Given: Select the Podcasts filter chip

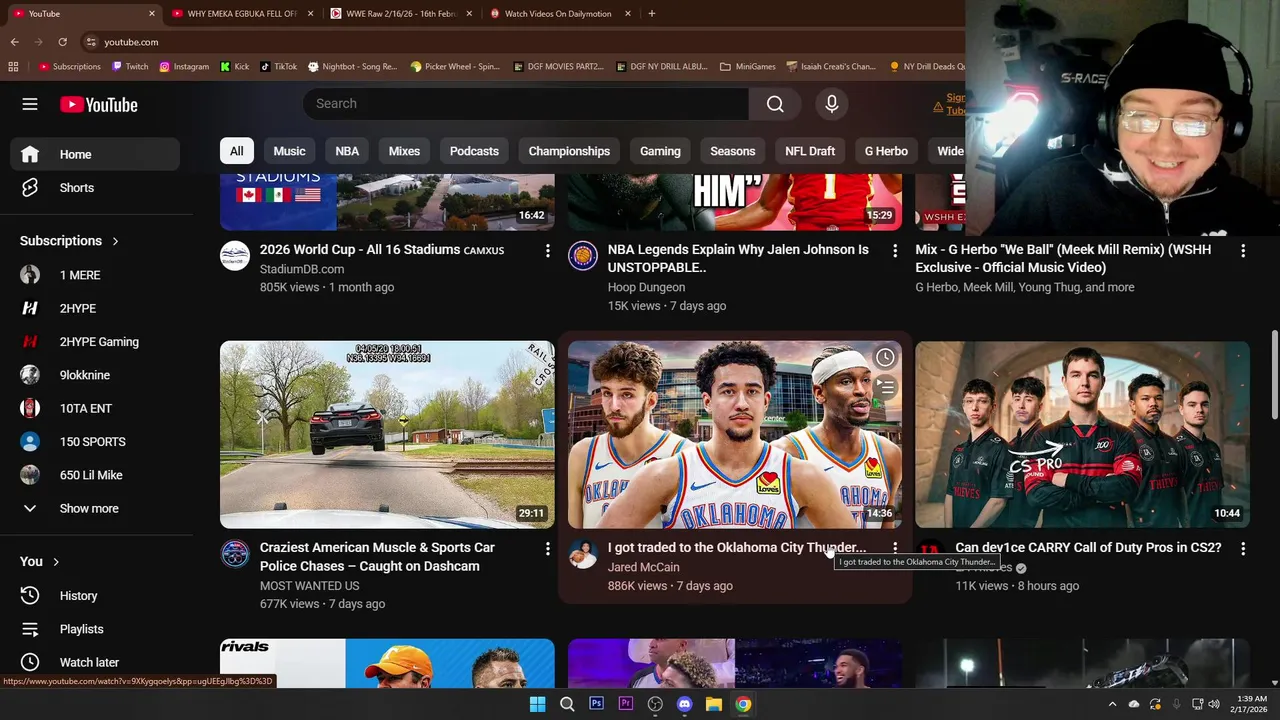Looking at the screenshot, I should pos(474,151).
